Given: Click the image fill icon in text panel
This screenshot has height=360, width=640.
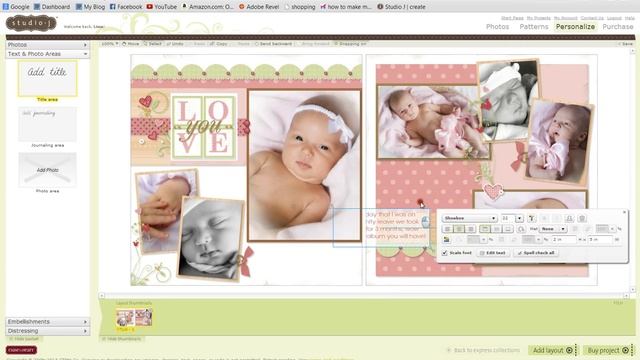Looking at the screenshot, I should (447, 240).
